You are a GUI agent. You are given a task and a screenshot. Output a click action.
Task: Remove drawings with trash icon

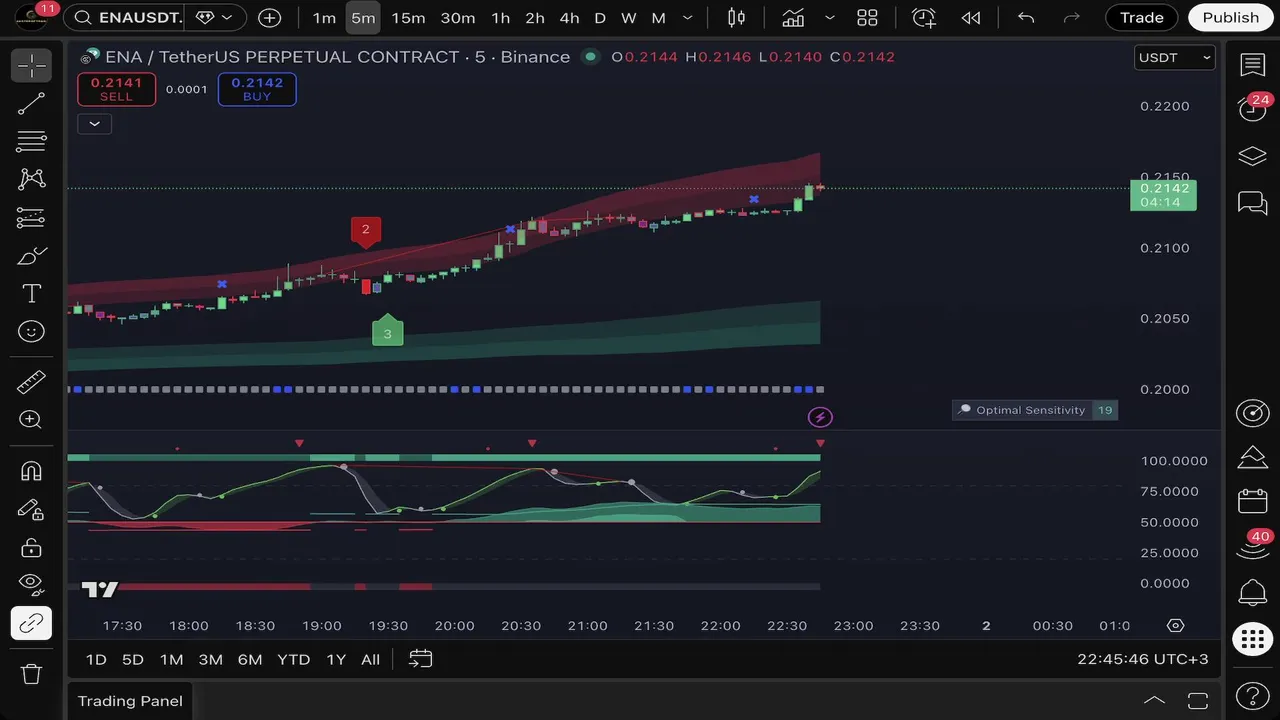click(31, 673)
